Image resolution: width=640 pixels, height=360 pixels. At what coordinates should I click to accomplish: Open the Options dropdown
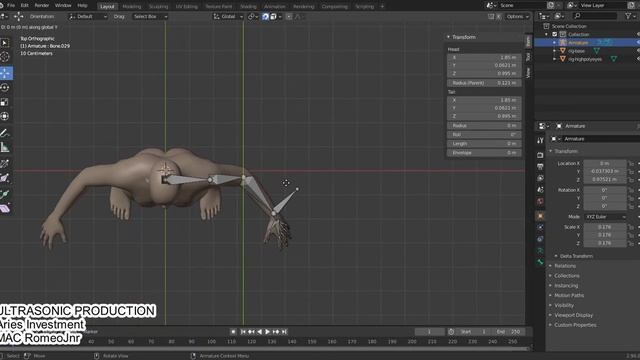tap(517, 17)
